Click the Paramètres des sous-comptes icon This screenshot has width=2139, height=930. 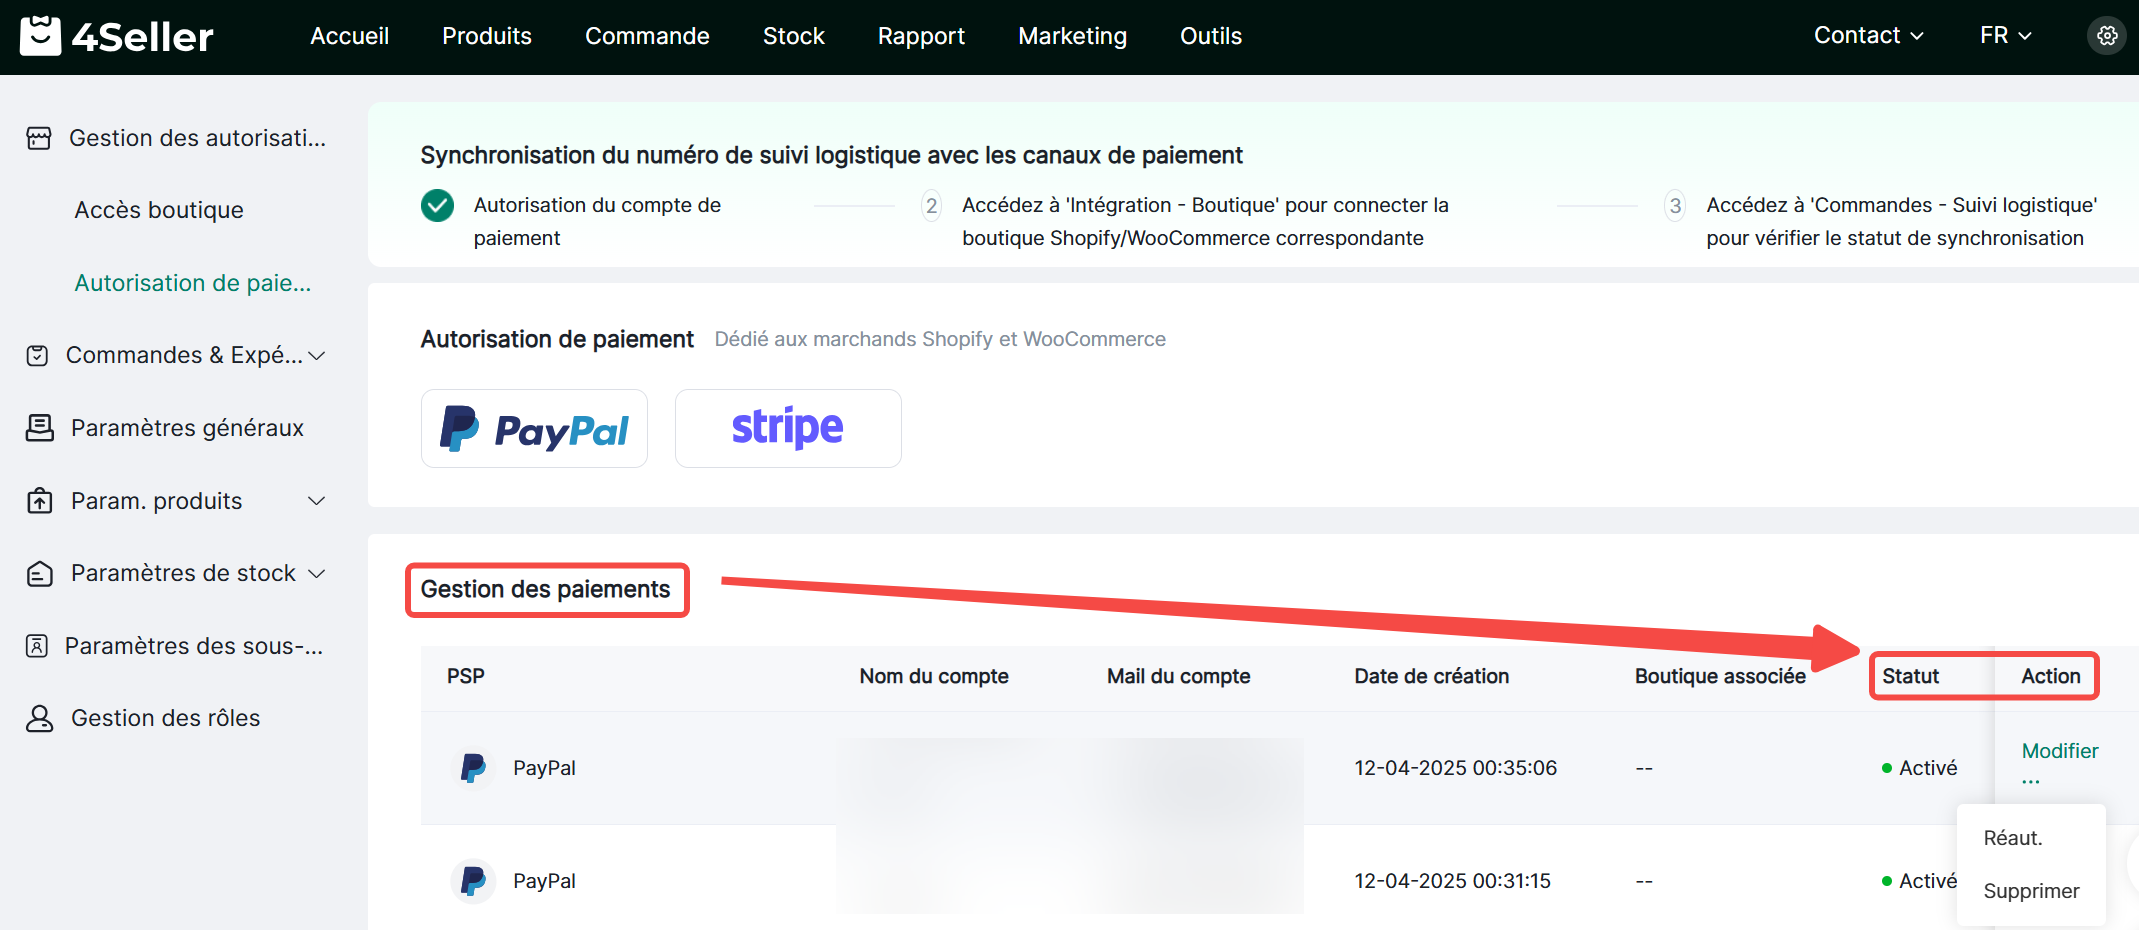[x=37, y=646]
